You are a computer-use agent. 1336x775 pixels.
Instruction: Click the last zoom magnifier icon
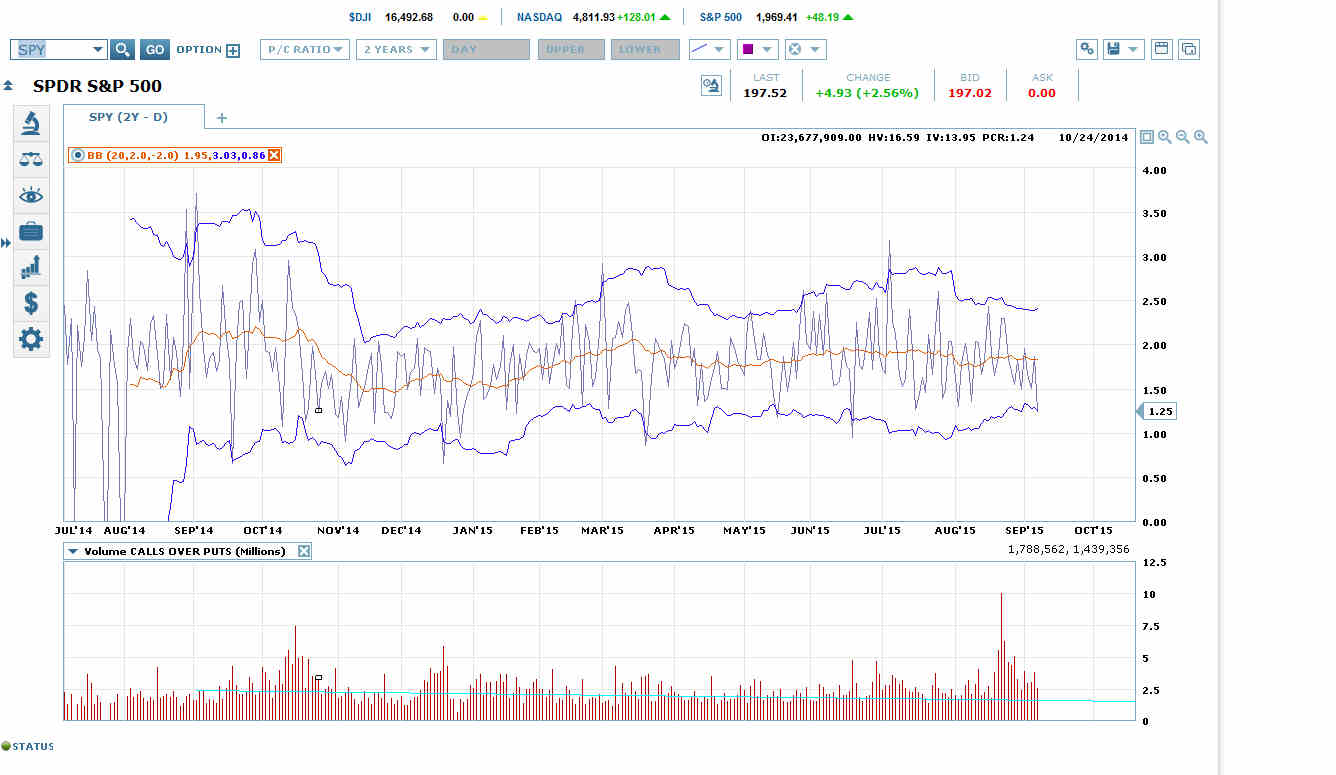click(1201, 137)
